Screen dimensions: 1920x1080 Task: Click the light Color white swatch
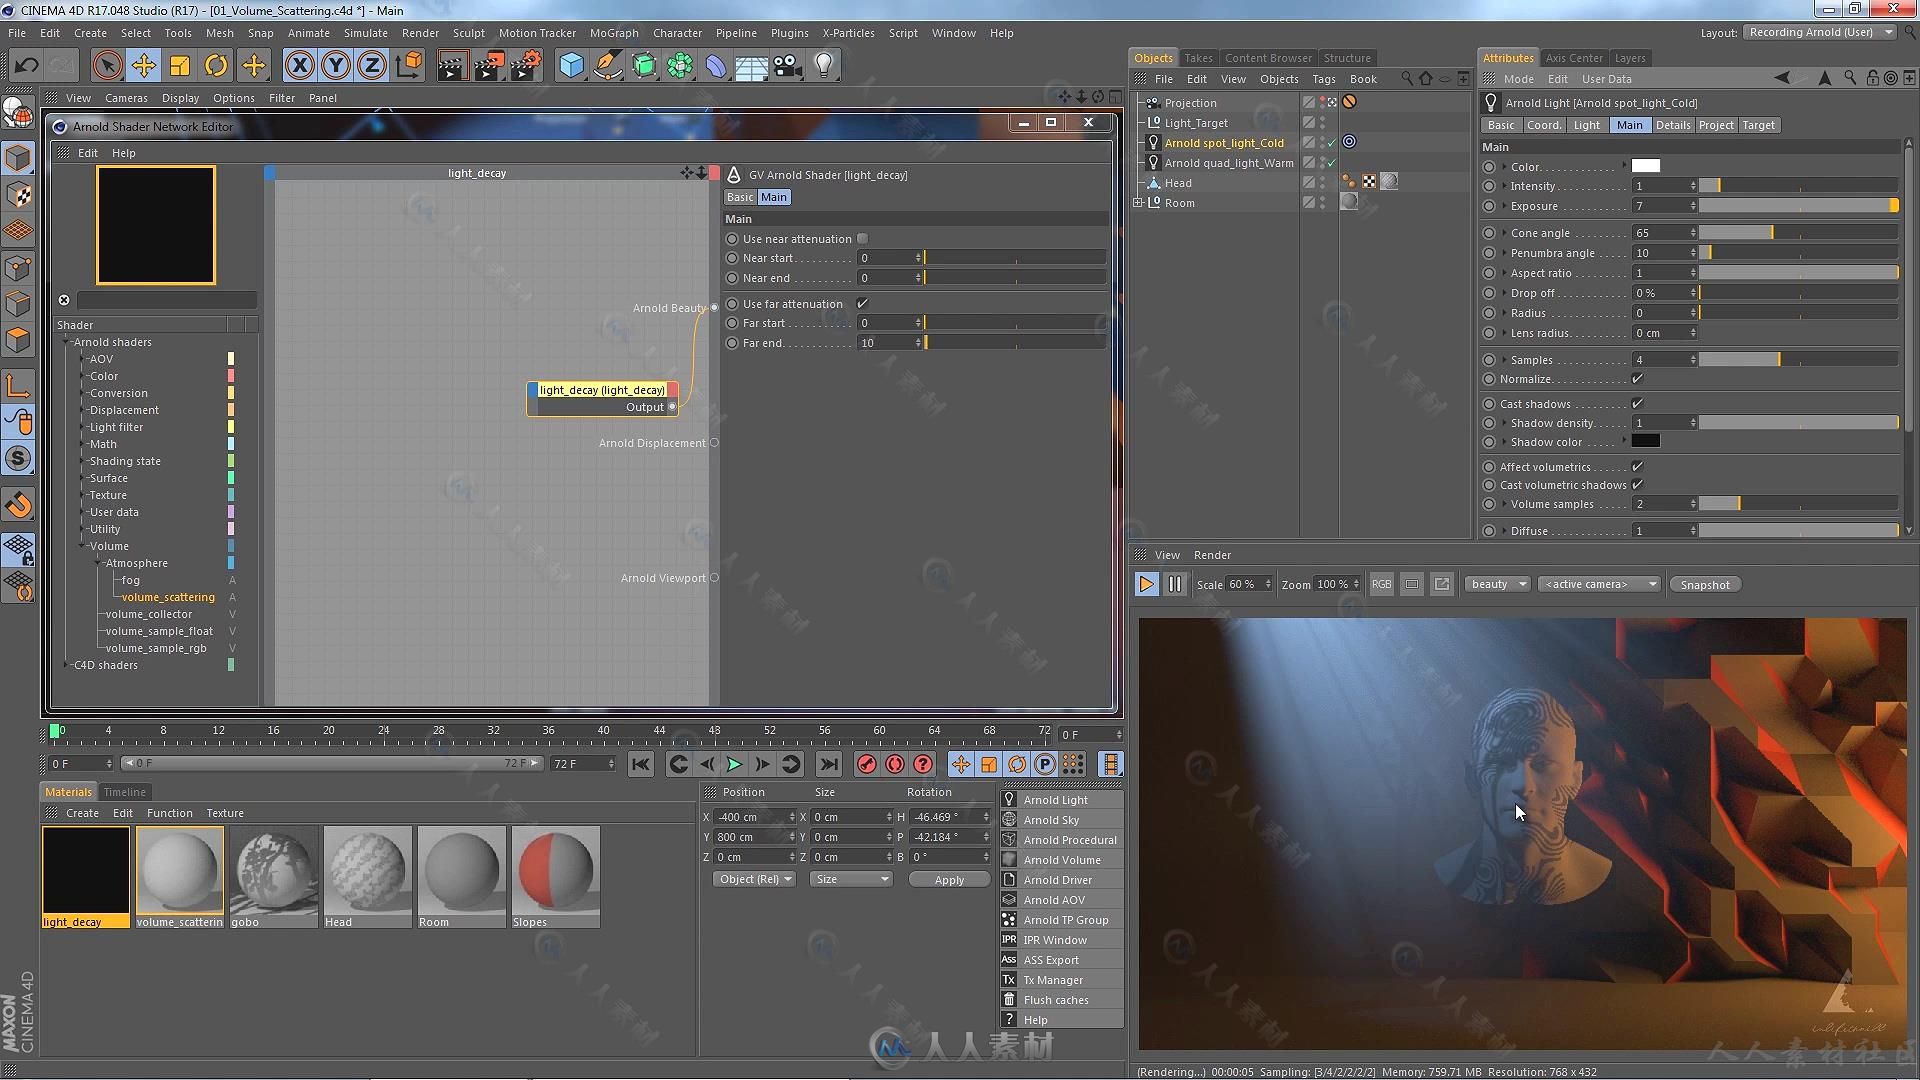click(x=1645, y=166)
